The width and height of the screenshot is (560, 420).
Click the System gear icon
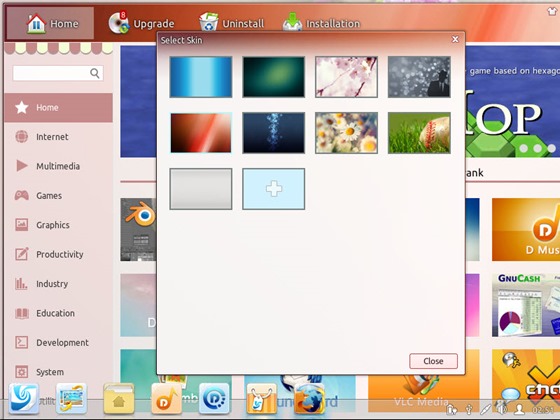point(21,372)
